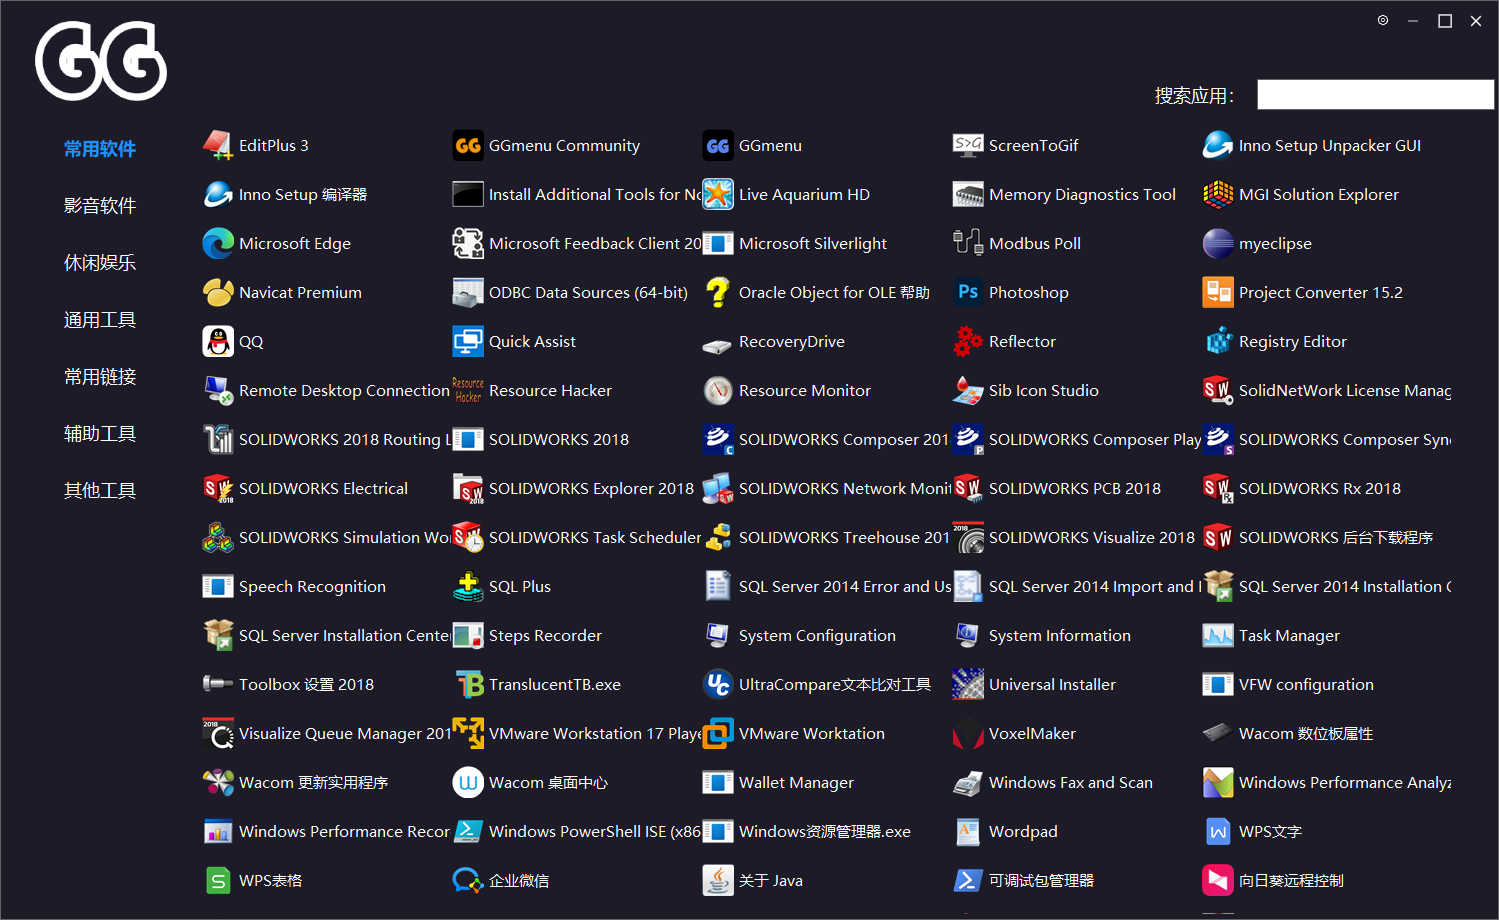Click ODBC Data Sources (64-bit) label
Screen dimensions: 1499x920
coord(588,293)
